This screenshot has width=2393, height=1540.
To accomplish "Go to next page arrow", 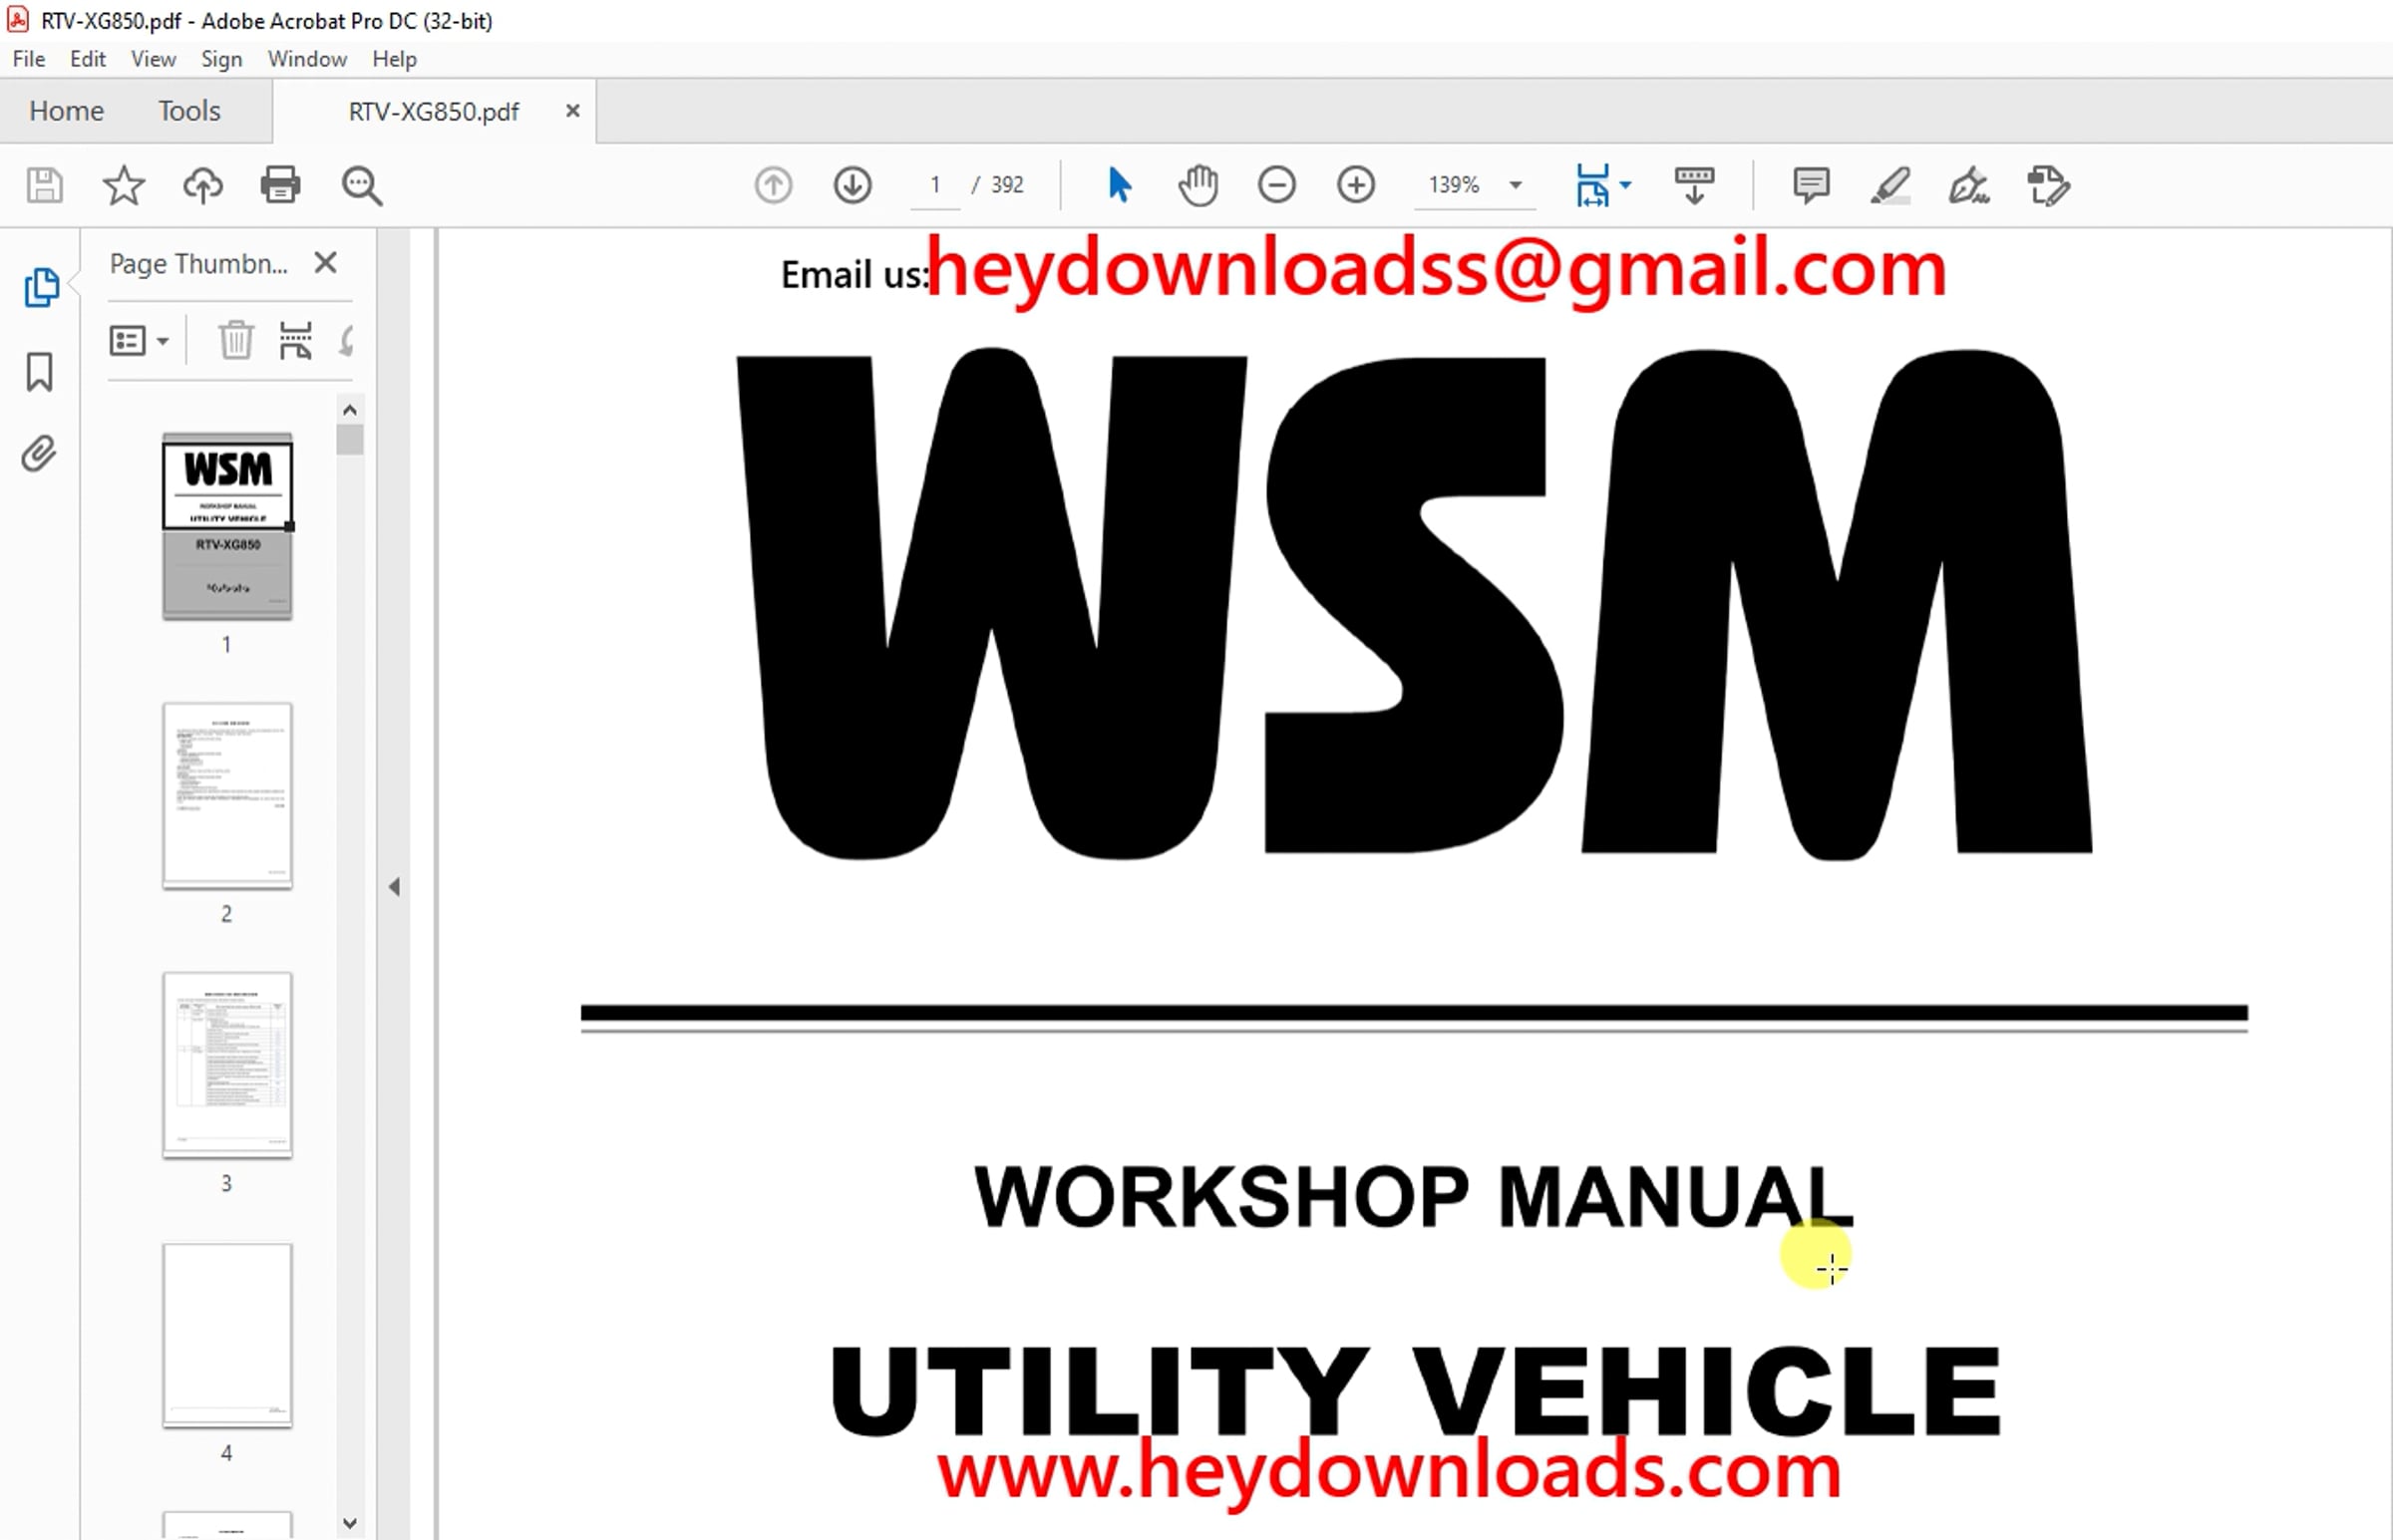I will 852,185.
